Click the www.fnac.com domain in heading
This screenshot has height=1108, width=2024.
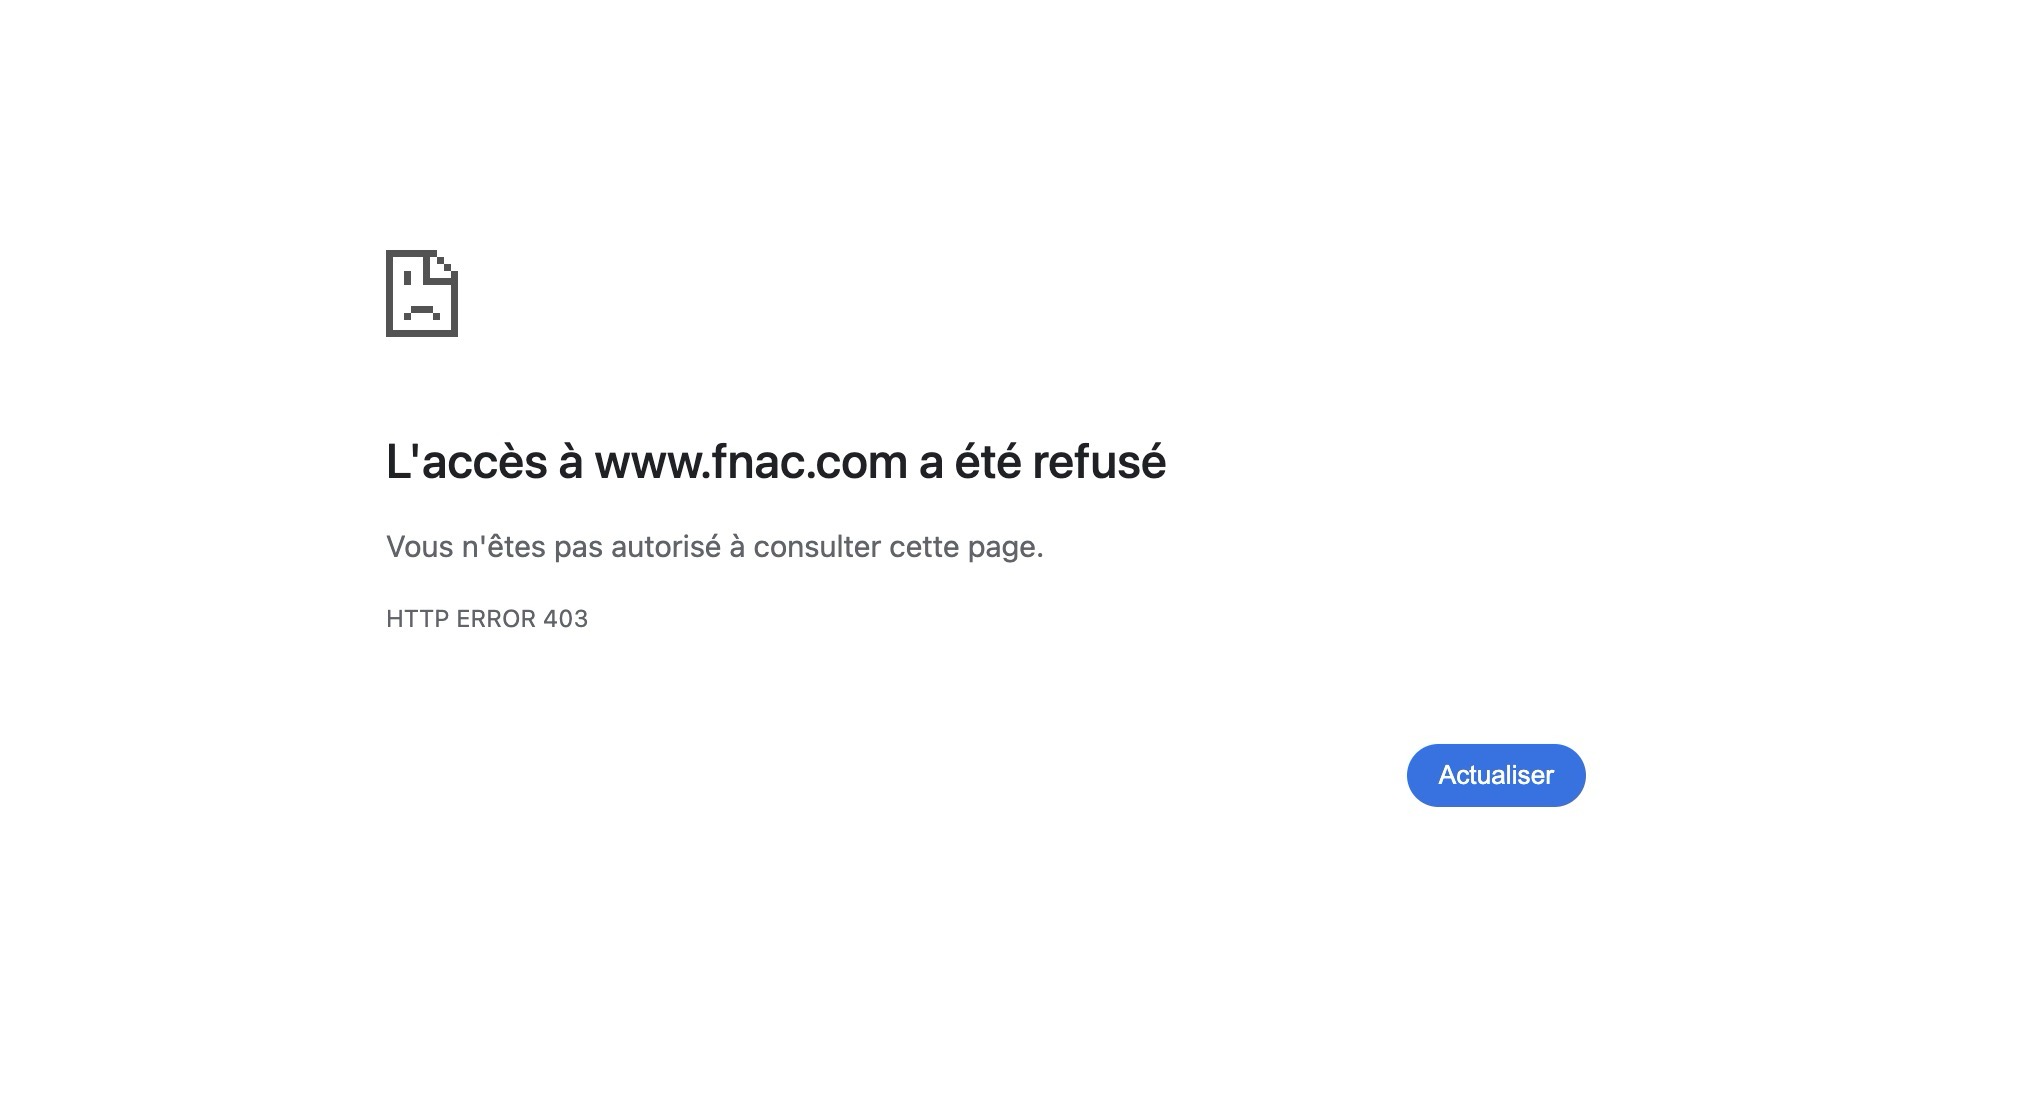coord(750,462)
